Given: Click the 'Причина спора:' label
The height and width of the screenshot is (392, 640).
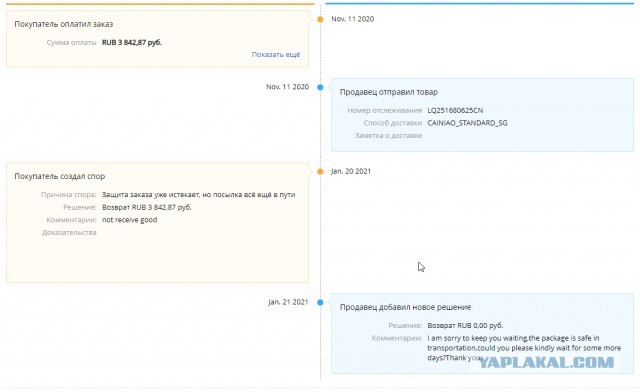Looking at the screenshot, I should point(69,195).
